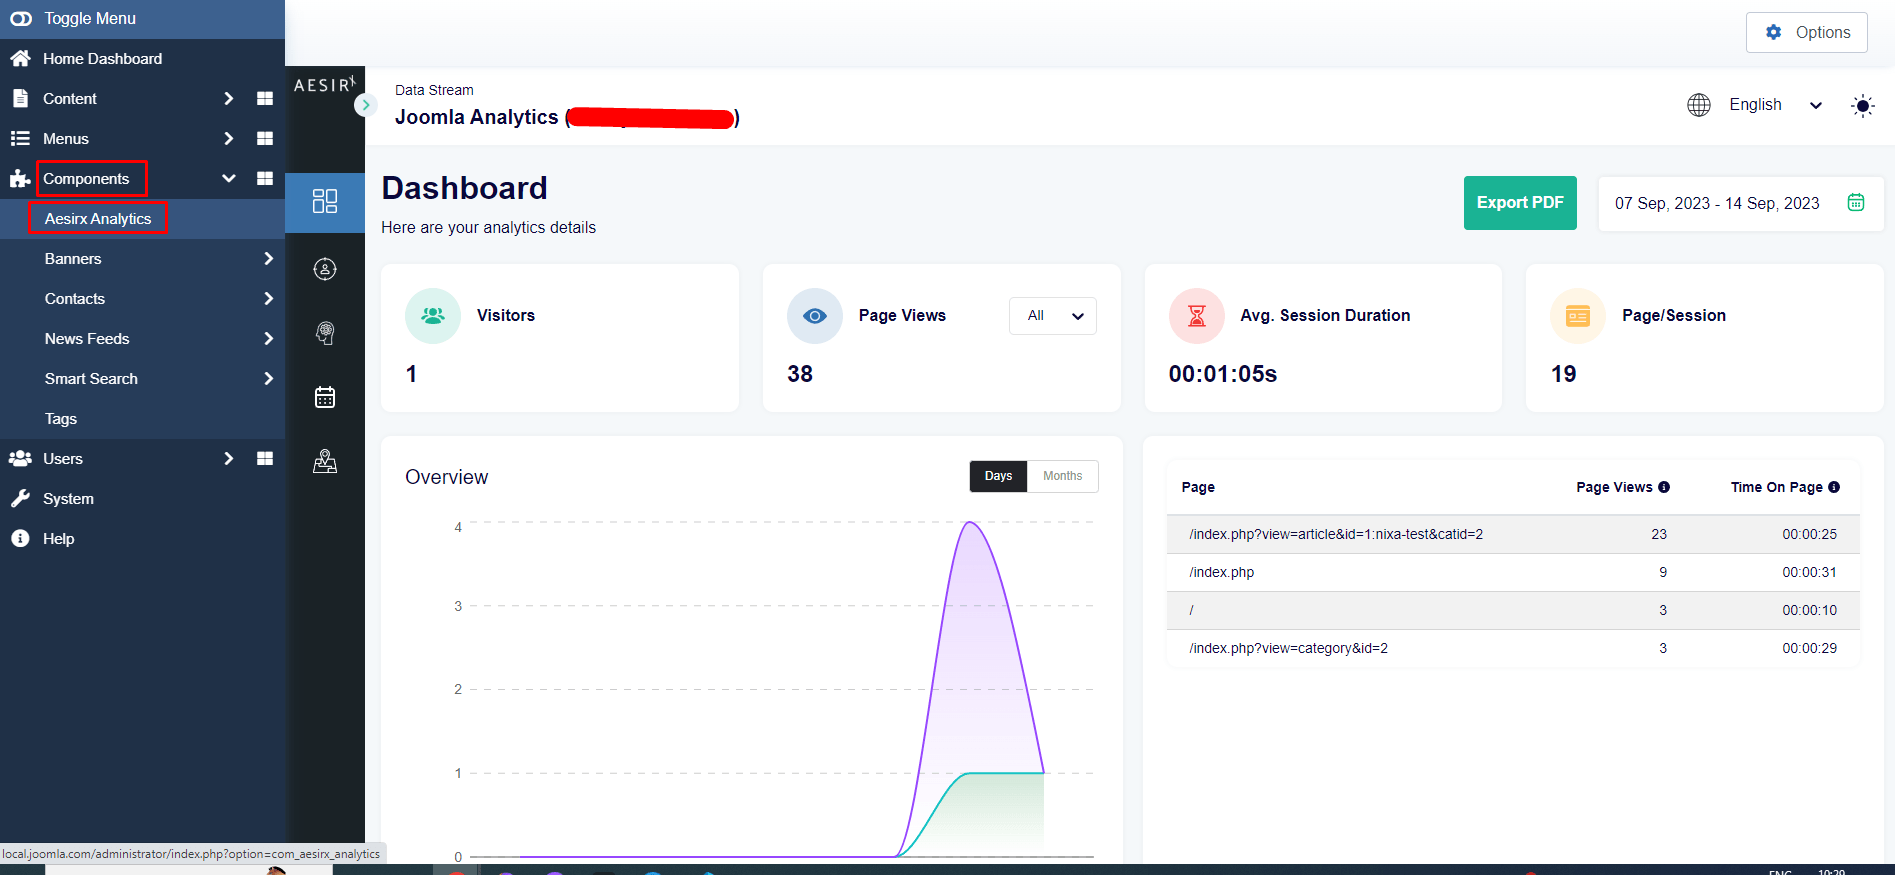Open Users dashboard grid icon

265,458
